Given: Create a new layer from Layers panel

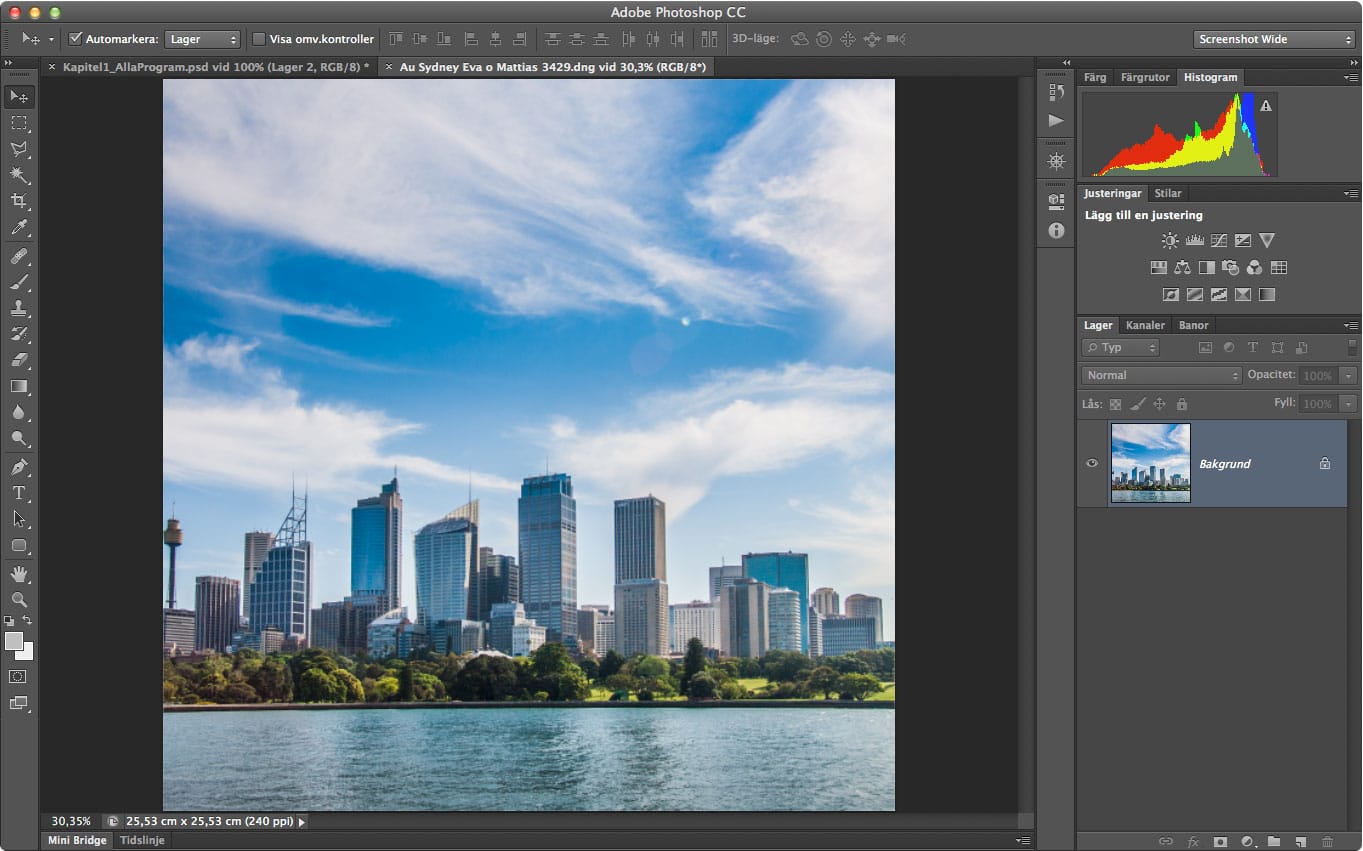Looking at the screenshot, I should pyautogui.click(x=1300, y=842).
